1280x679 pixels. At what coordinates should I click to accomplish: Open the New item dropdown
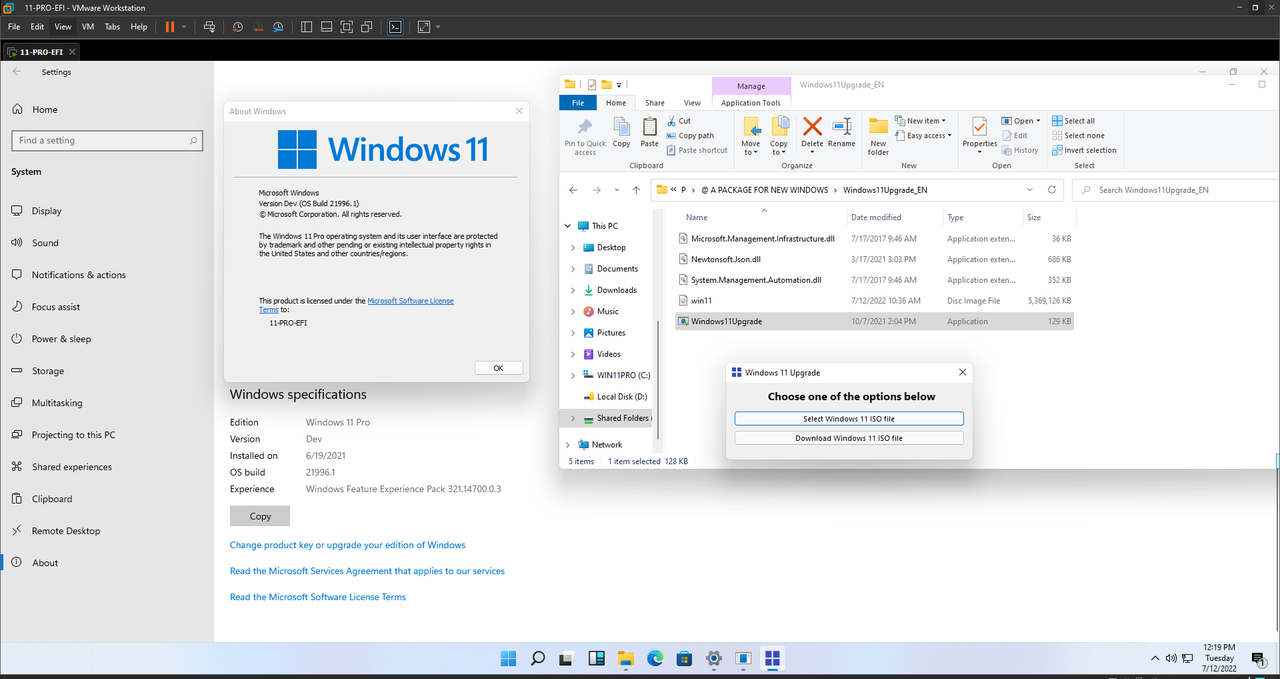pos(920,121)
